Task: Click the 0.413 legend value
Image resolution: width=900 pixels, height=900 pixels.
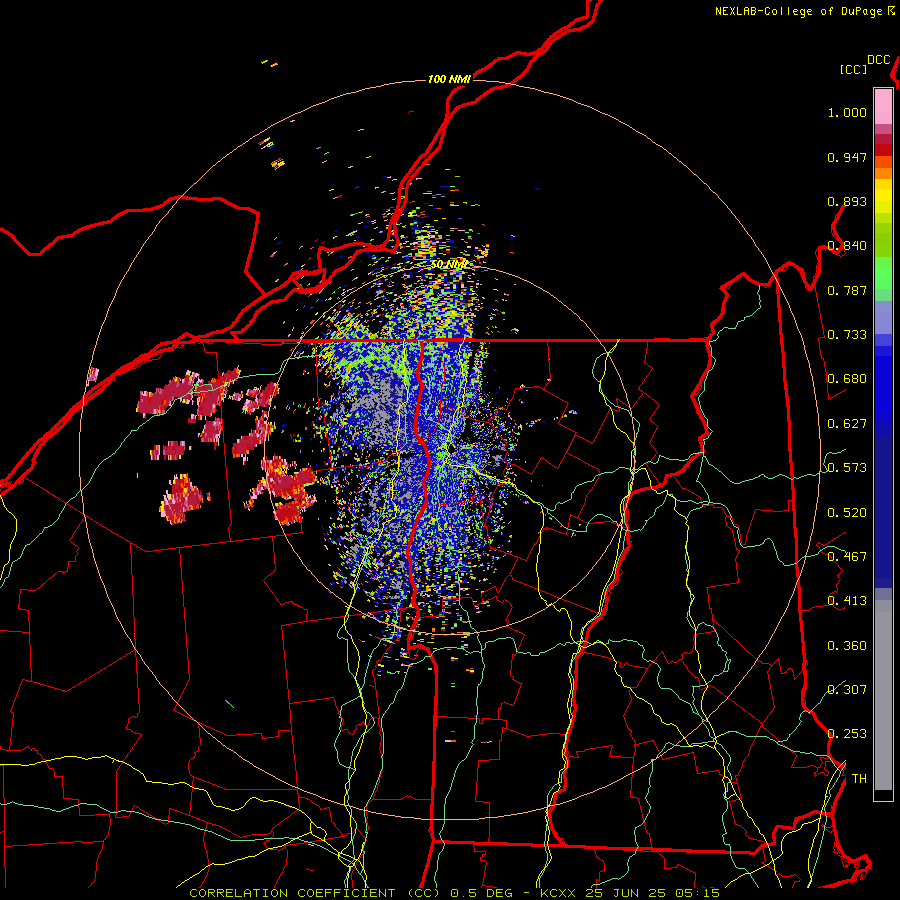Action: pyautogui.click(x=847, y=601)
